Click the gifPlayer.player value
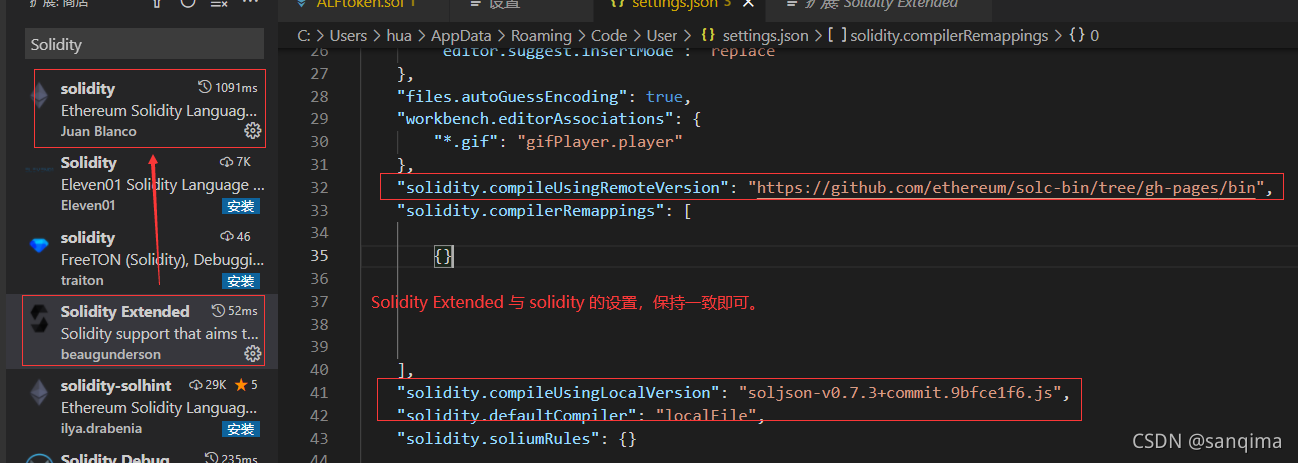Viewport: 1298px width, 463px height. coord(599,142)
